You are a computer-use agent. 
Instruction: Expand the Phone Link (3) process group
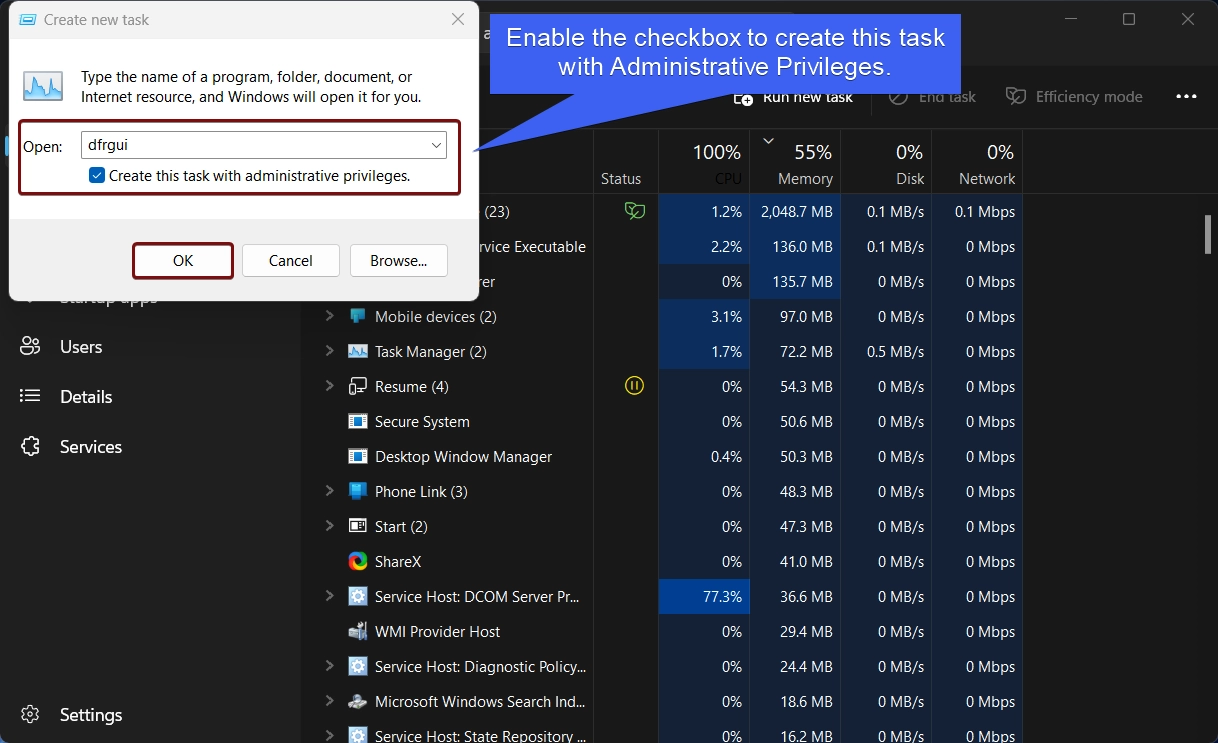tap(329, 492)
